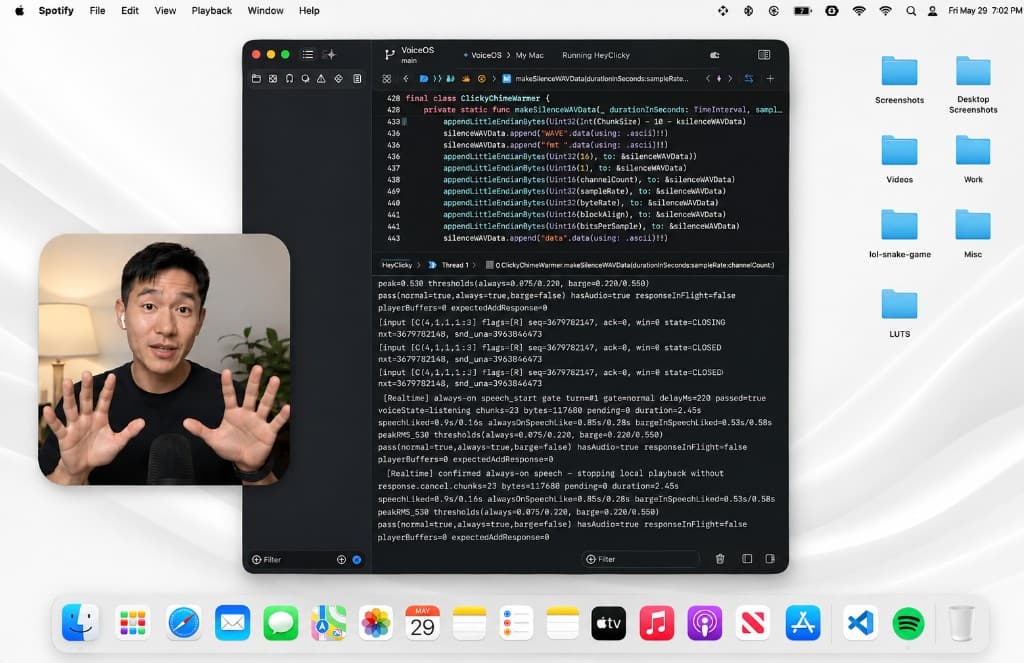Open the Playback menu

click(212, 10)
